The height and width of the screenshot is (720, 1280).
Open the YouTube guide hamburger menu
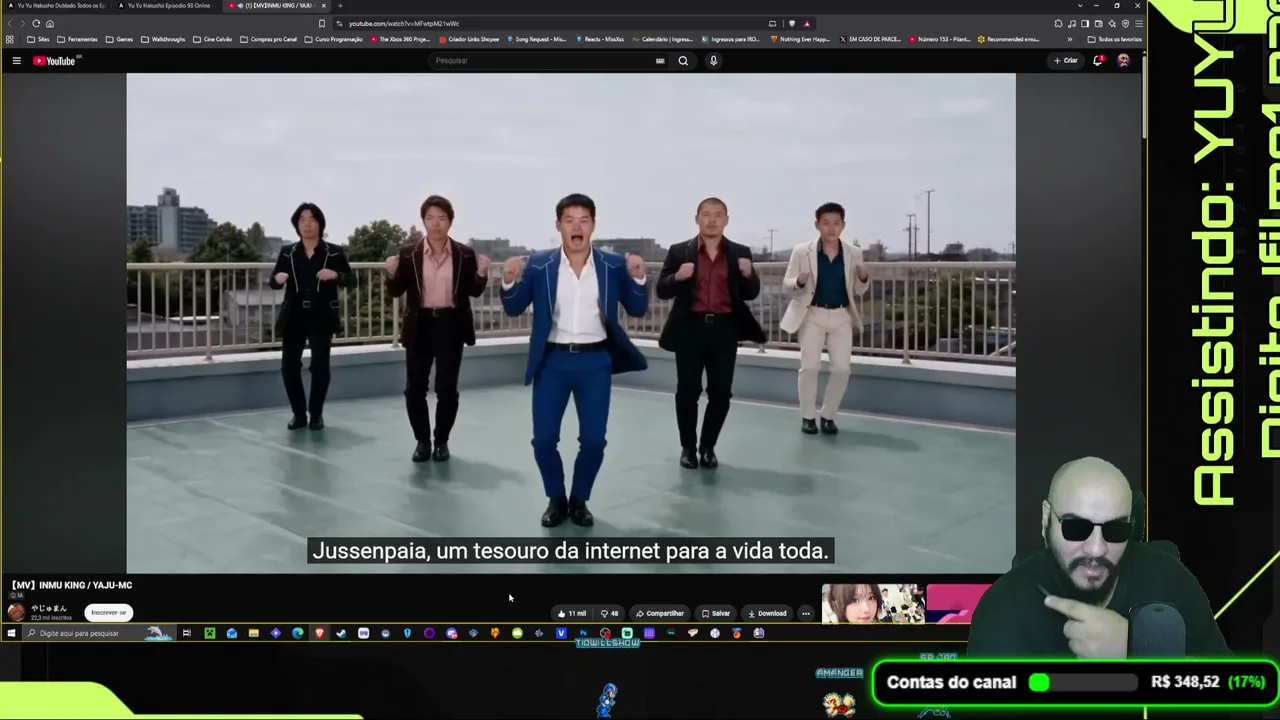tap(17, 61)
